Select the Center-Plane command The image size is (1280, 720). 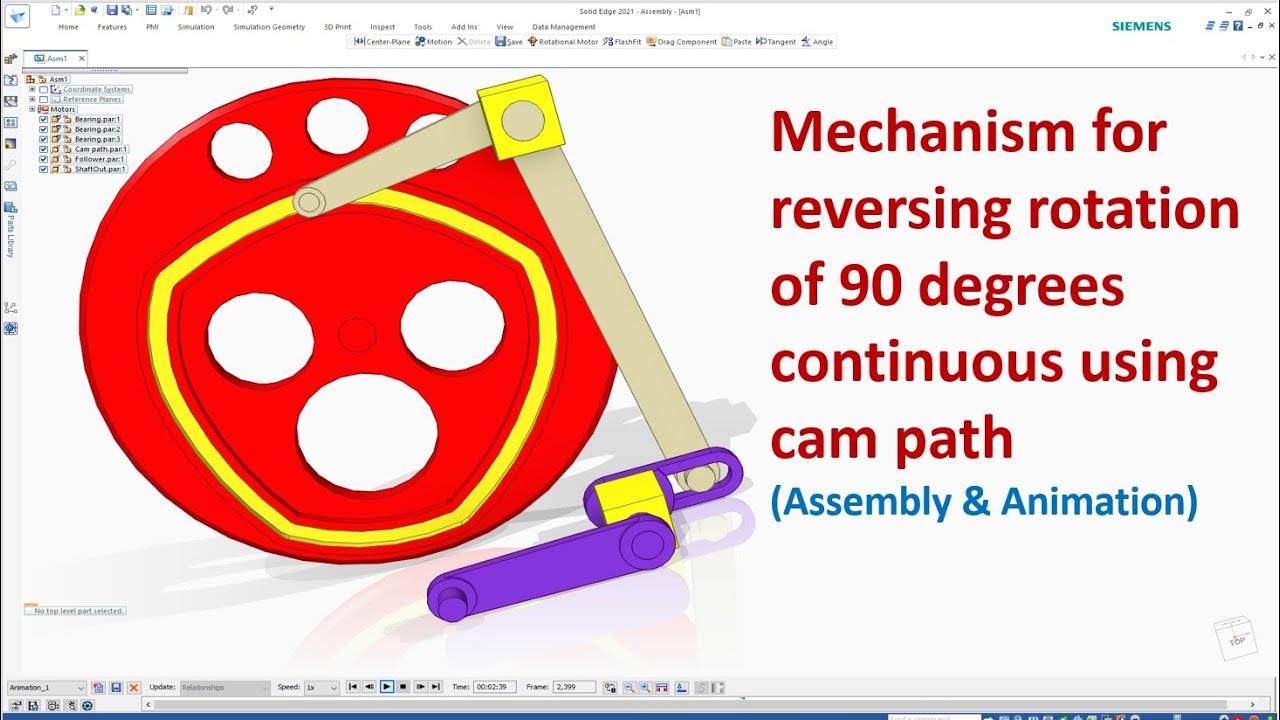382,42
